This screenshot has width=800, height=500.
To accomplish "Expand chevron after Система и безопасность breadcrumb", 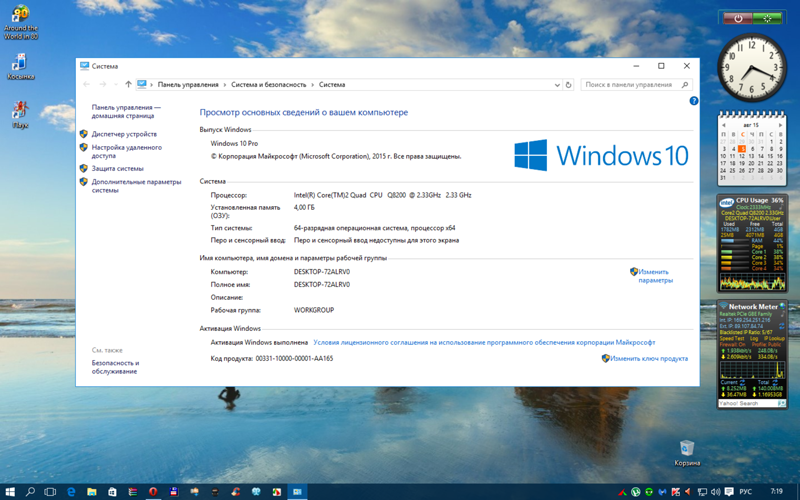I will (312, 85).
